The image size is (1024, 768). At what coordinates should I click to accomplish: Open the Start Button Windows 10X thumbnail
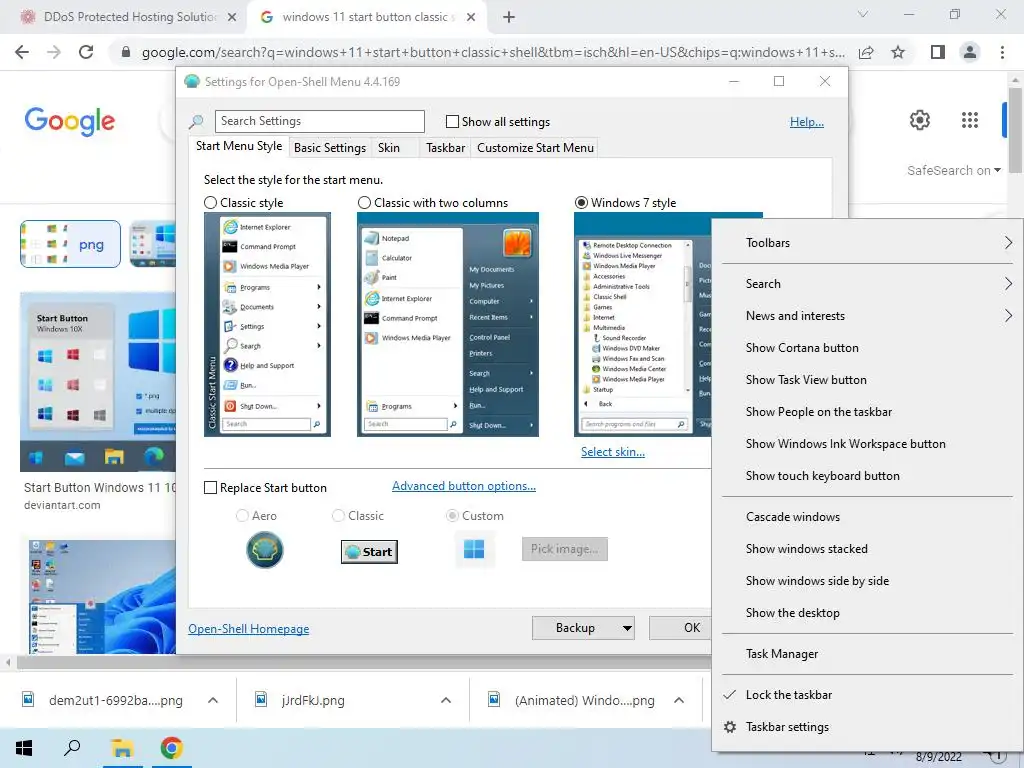(x=97, y=382)
